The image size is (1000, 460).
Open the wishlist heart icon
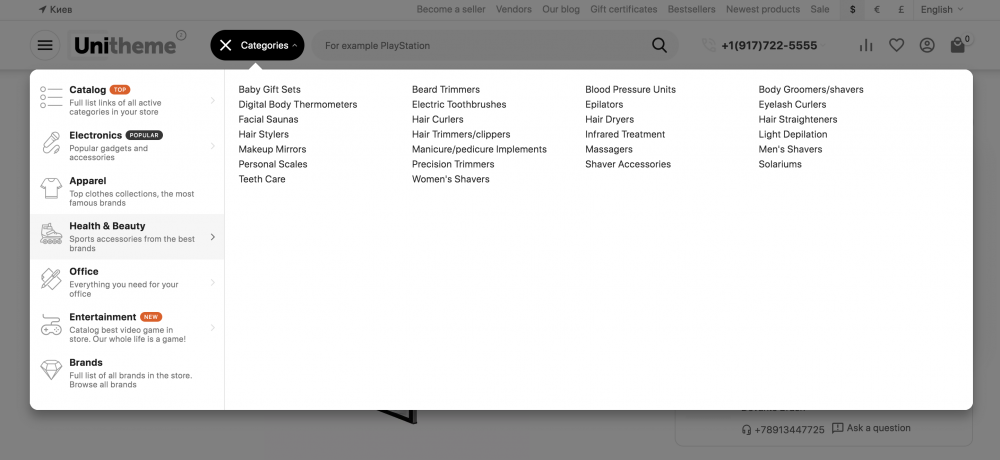[x=896, y=45]
